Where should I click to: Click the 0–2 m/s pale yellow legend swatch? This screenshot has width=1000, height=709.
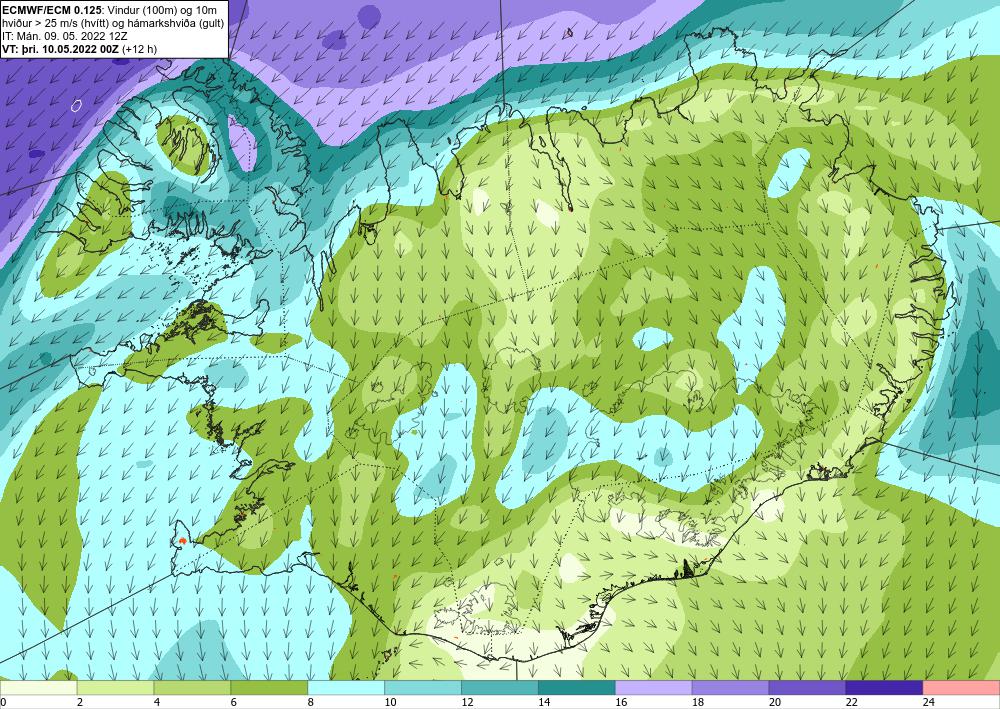tap(38, 688)
